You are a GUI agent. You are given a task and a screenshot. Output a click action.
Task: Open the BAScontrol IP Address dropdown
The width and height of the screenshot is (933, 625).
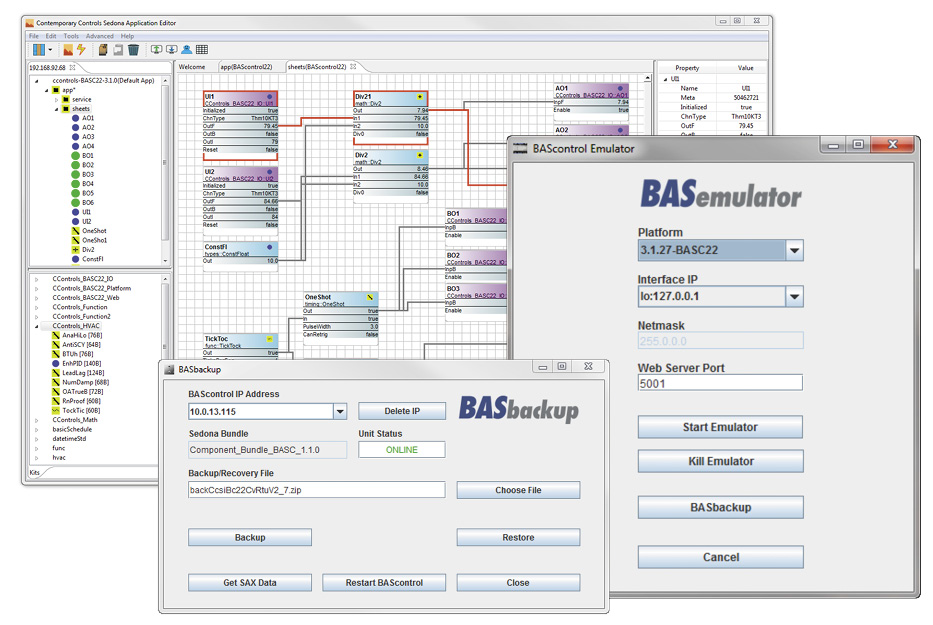tap(340, 410)
